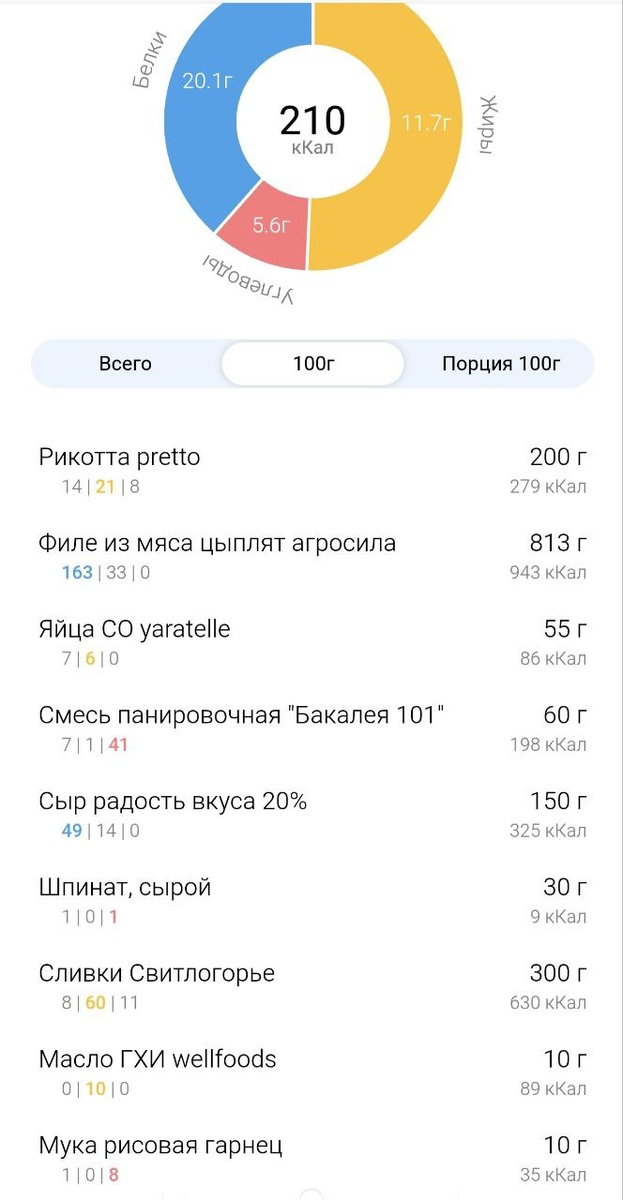Tap the "630 кКал" value for Сливки Свитлогорье
This screenshot has width=623, height=1200.
549,1003
